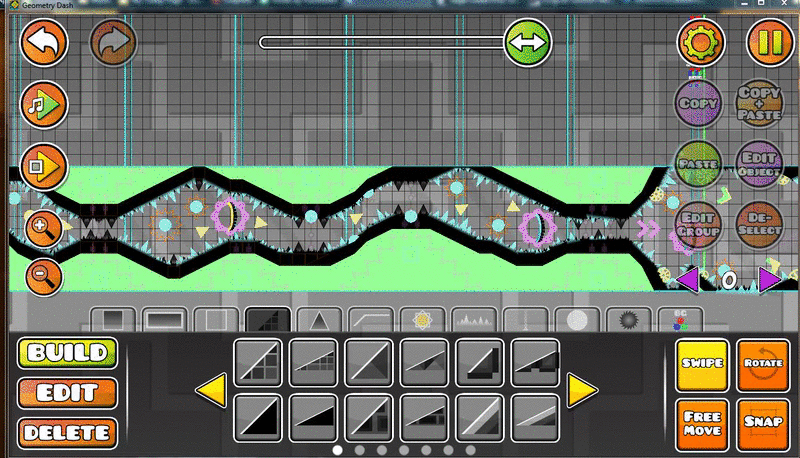Switch to Delete mode
The image size is (800, 458).
click(x=67, y=433)
